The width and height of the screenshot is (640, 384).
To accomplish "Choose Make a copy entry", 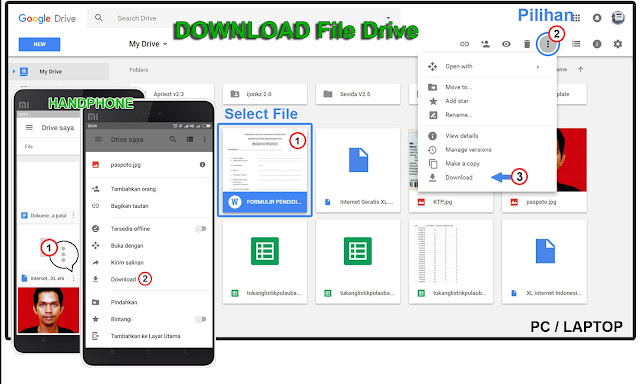I will [487, 164].
